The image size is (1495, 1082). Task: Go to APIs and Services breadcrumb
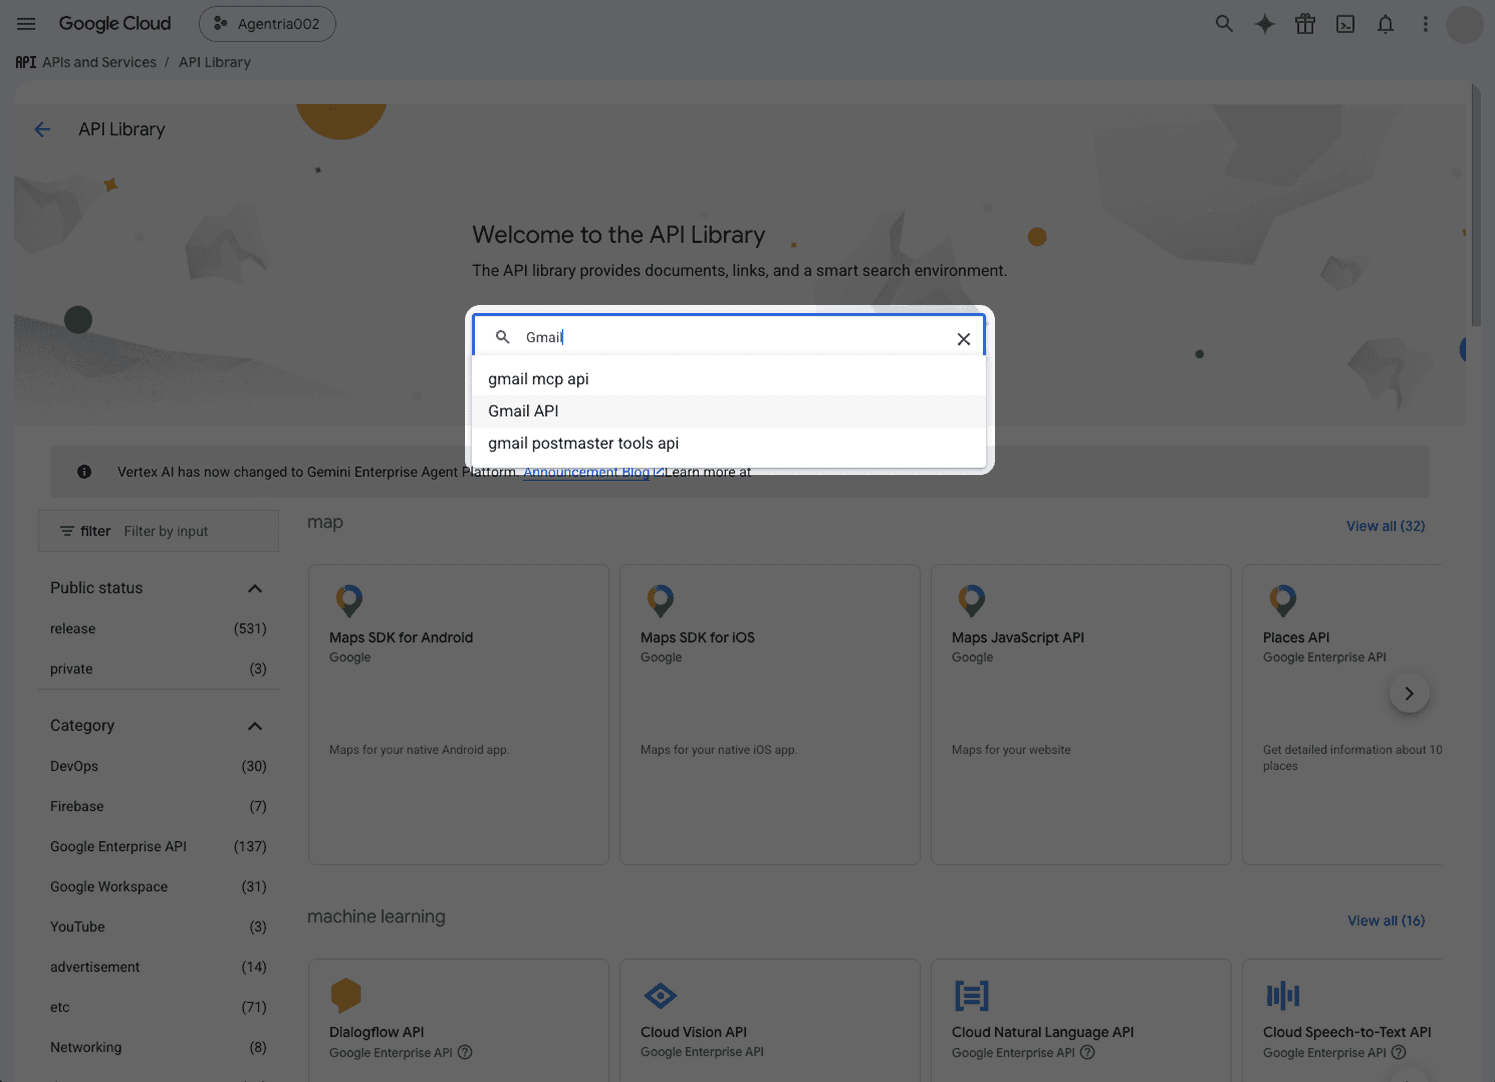(x=99, y=62)
